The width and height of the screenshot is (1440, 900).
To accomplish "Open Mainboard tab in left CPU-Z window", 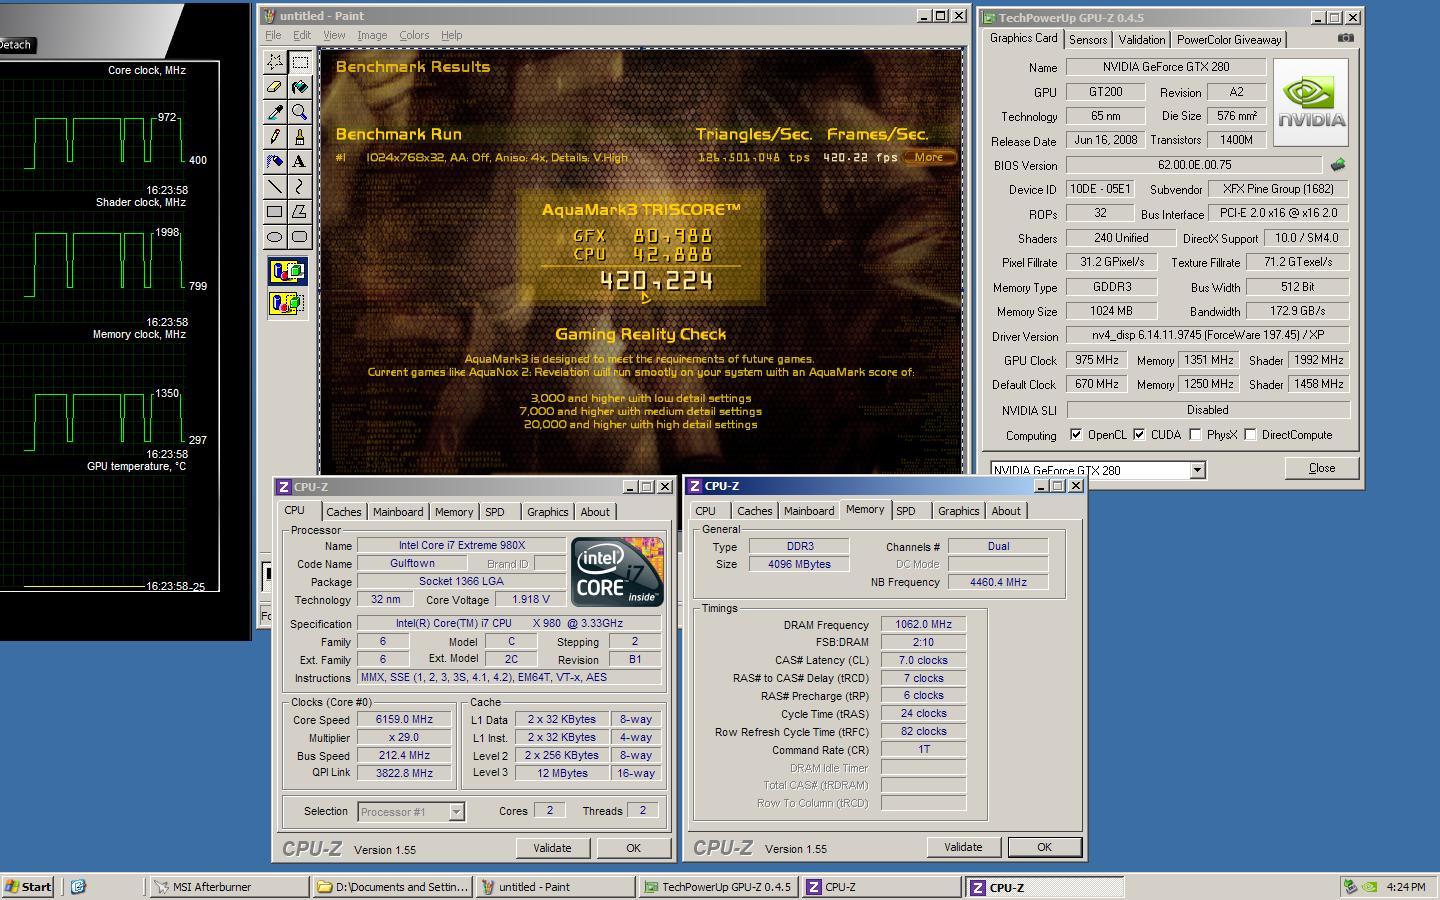I will click(398, 512).
